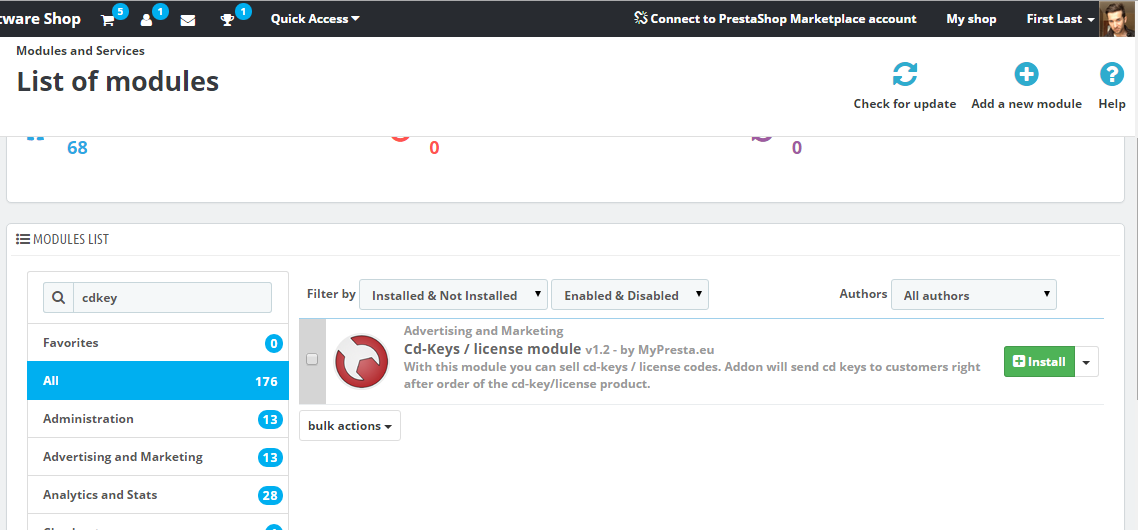
Task: Tick the Cd-Keys module checkbox
Action: (312, 360)
